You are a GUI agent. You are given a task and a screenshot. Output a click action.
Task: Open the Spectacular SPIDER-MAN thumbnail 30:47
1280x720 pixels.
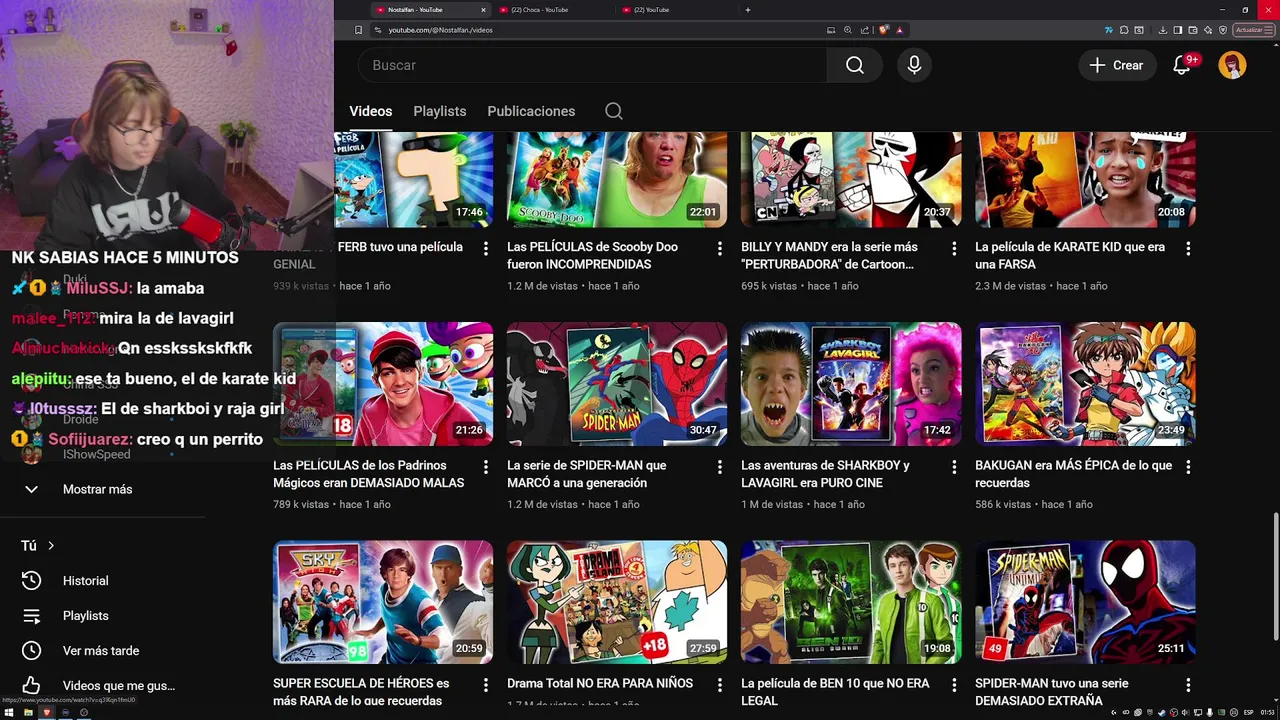pos(617,384)
